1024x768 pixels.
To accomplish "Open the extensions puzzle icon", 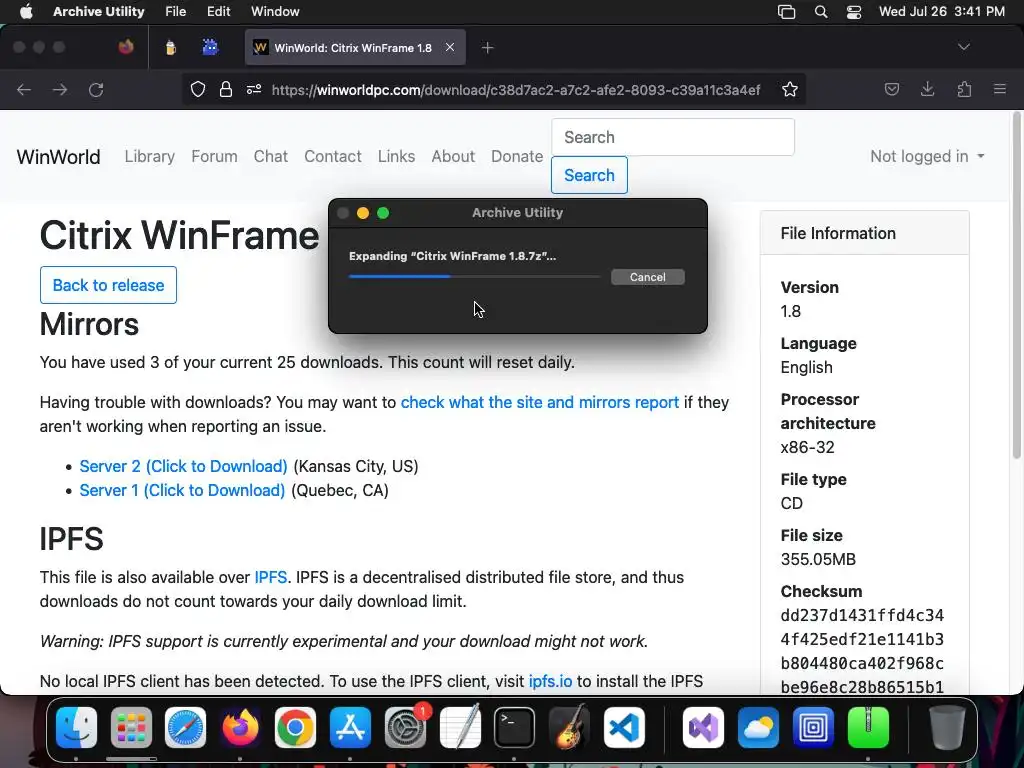I will click(964, 89).
